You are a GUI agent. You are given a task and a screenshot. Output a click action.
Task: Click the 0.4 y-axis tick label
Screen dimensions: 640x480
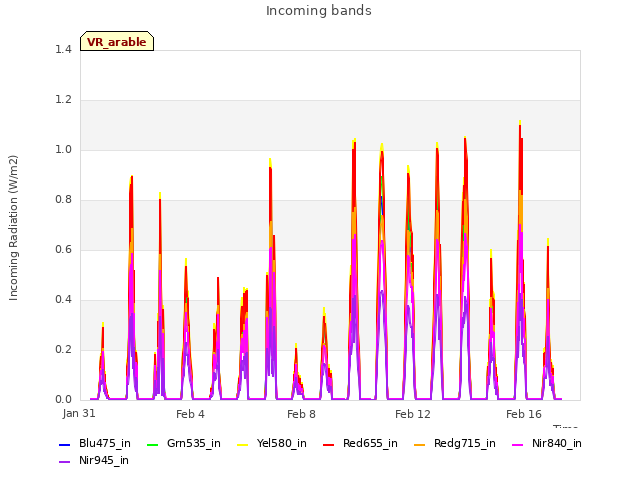coord(63,300)
